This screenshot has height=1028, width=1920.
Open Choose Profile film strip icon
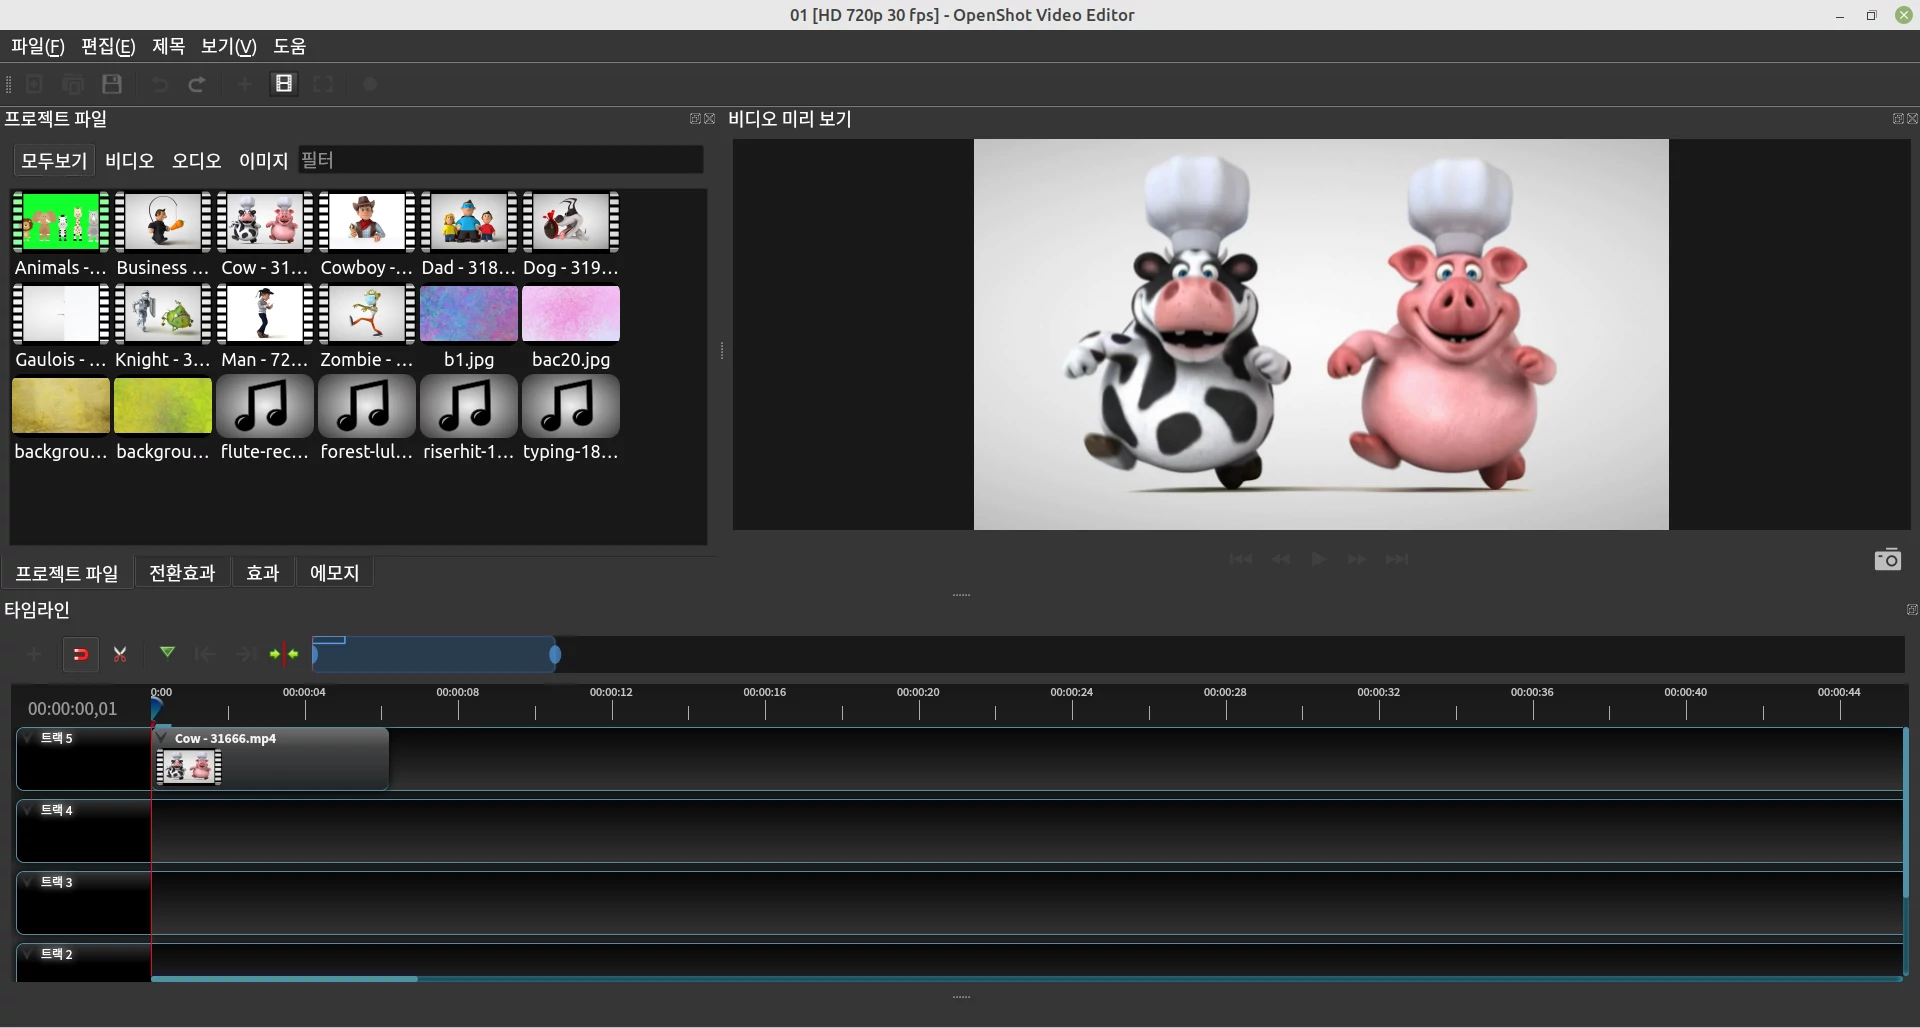pyautogui.click(x=284, y=84)
